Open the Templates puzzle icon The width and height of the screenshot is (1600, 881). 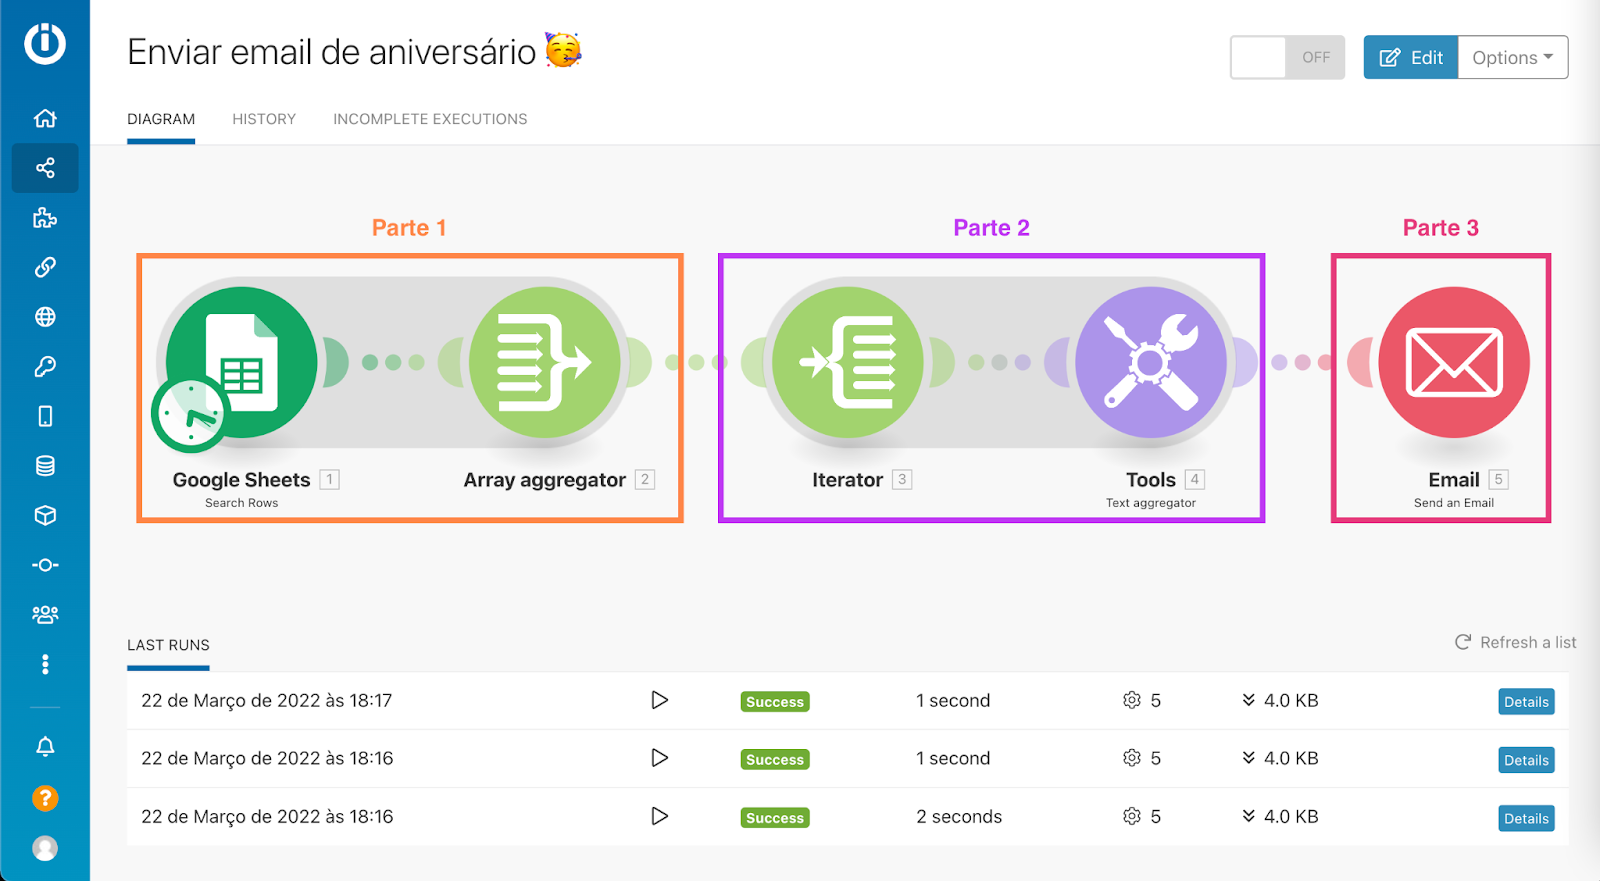[45, 217]
